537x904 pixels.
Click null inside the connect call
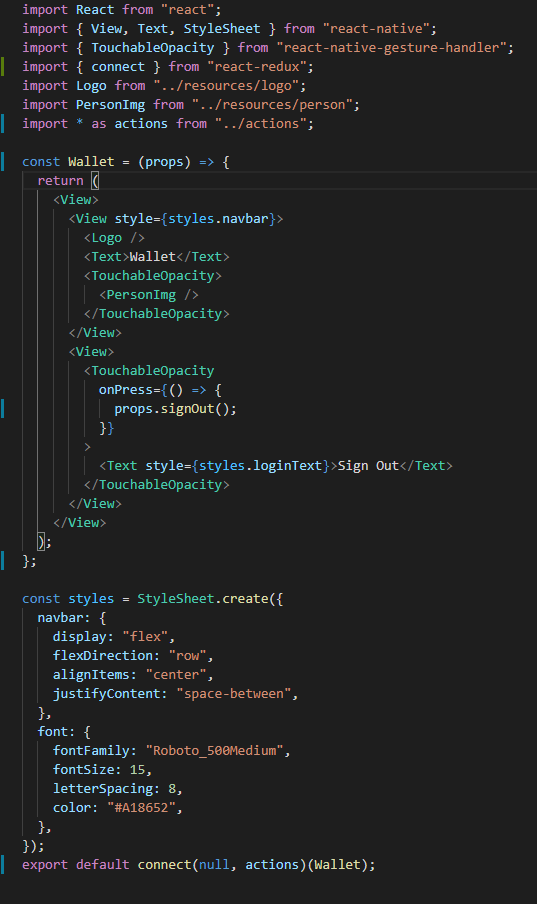(x=214, y=865)
